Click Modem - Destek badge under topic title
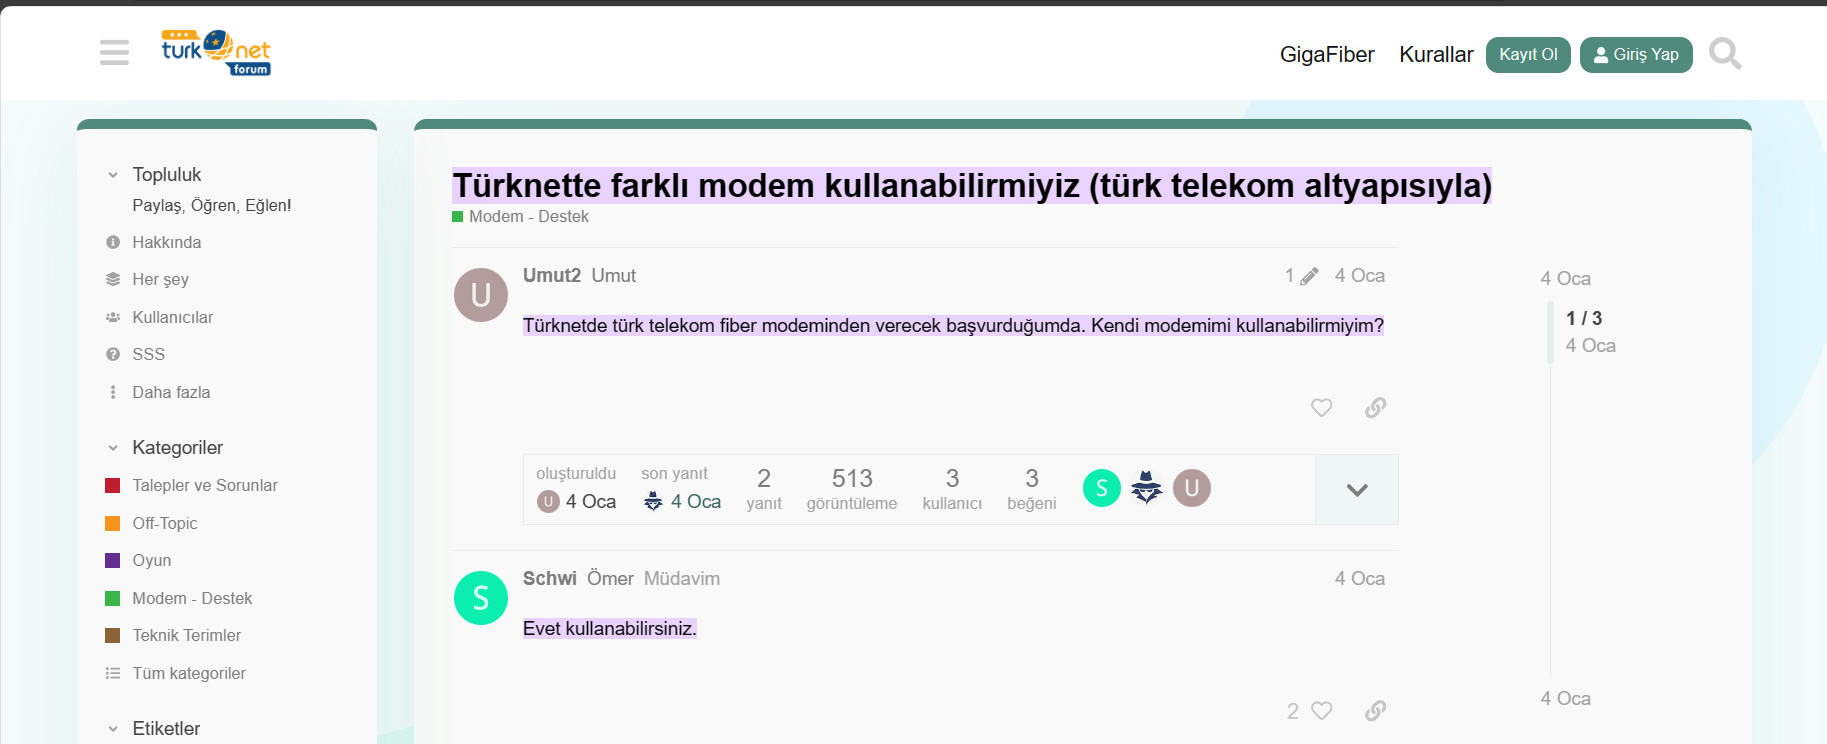1827x744 pixels. [x=520, y=216]
